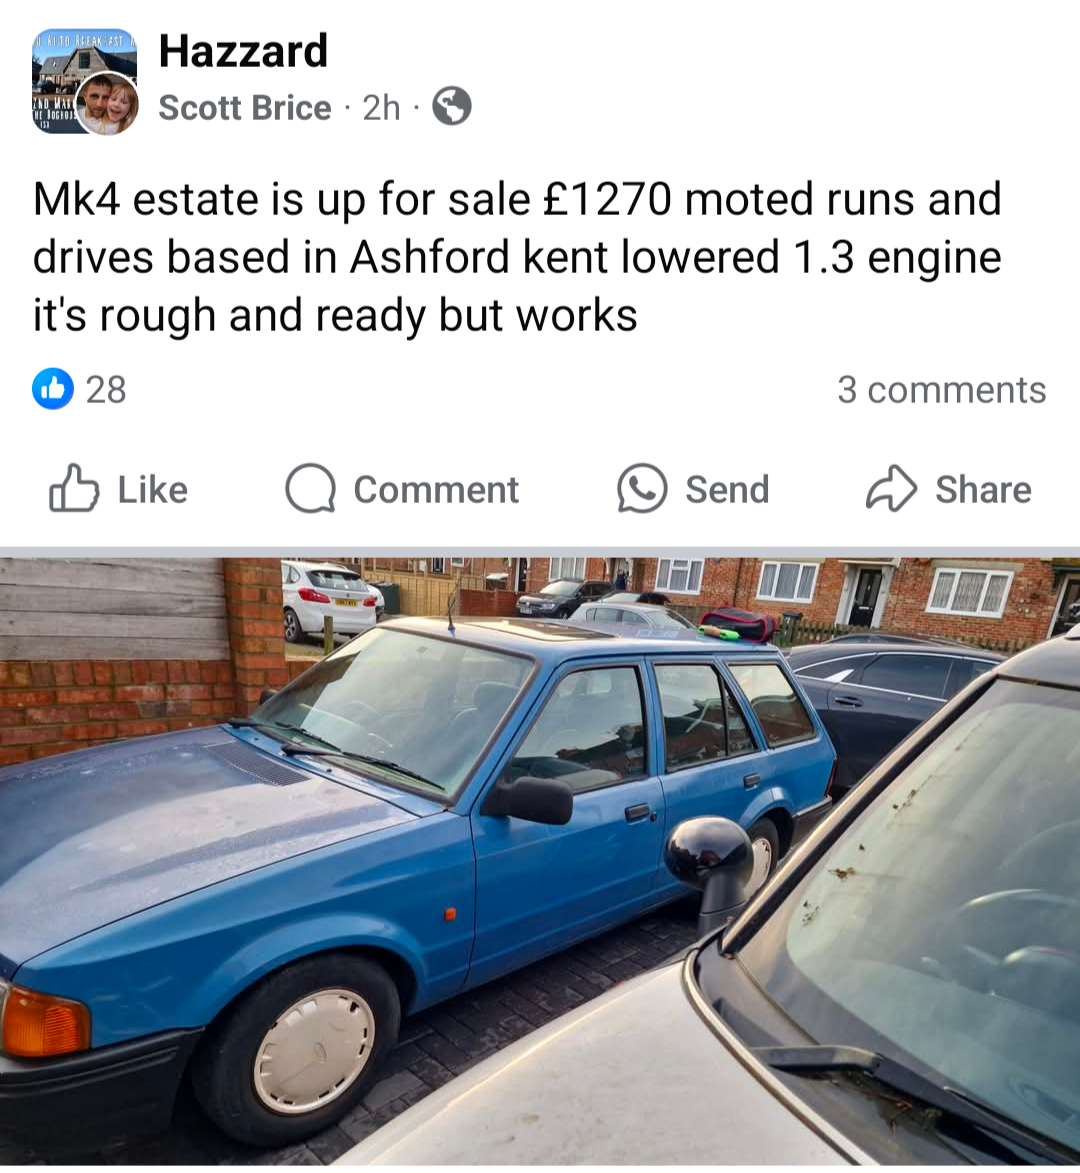Tap the Share arrow icon
The width and height of the screenshot is (1080, 1173).
coord(892,489)
